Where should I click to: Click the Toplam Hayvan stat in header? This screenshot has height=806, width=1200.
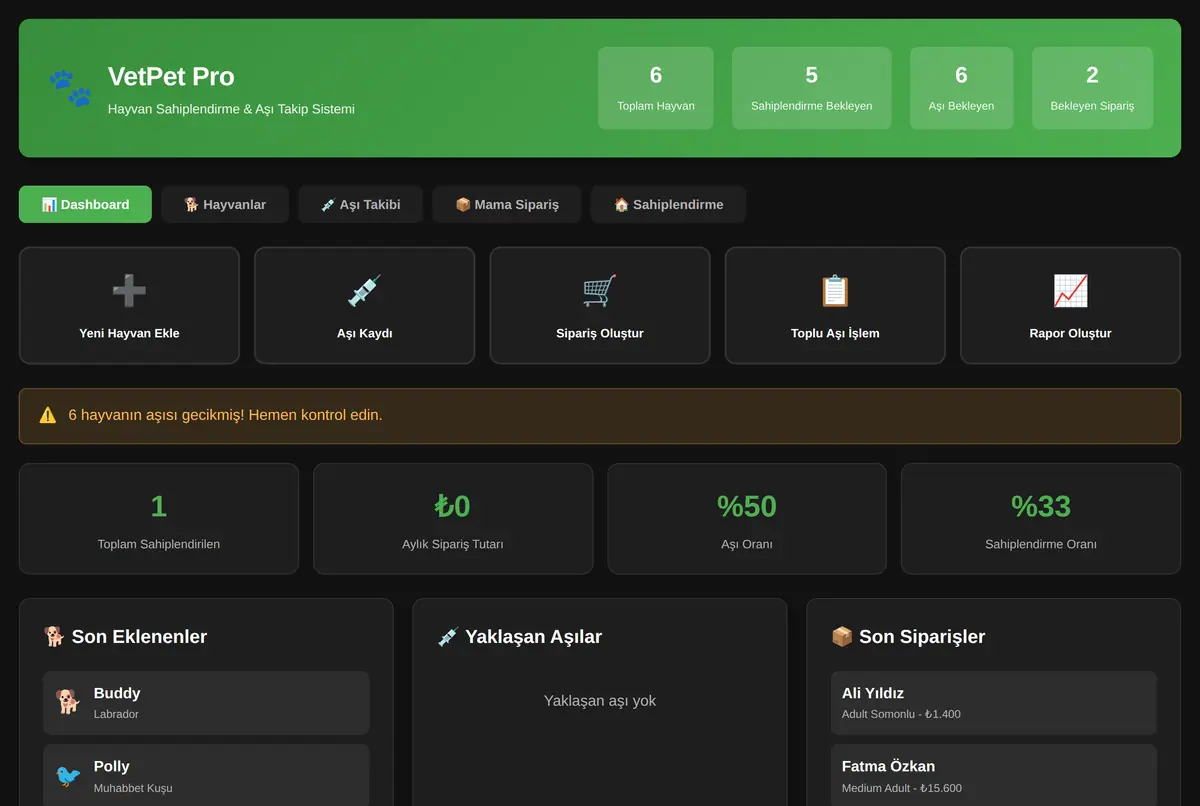(656, 88)
